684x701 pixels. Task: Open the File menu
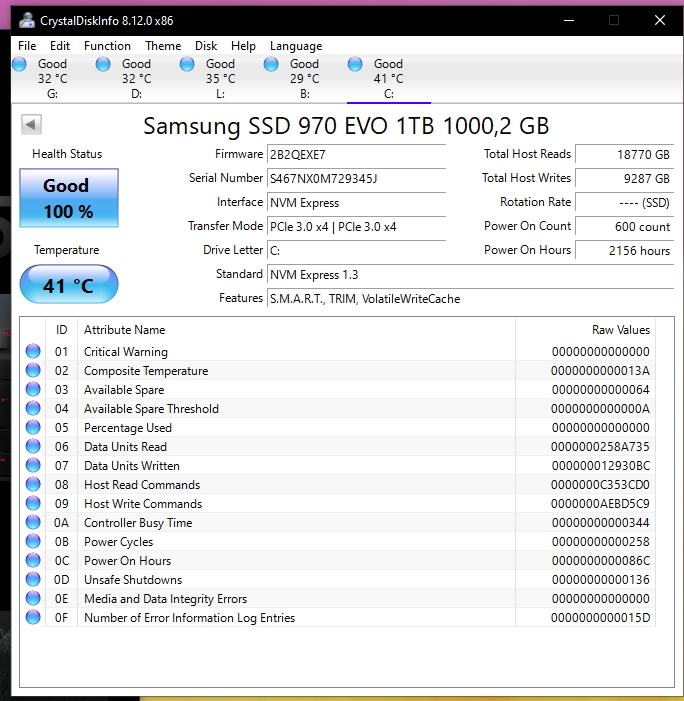coord(27,46)
